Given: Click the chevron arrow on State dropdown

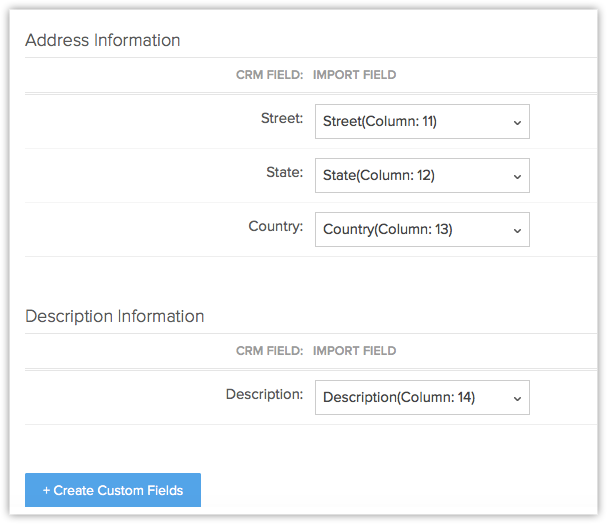Looking at the screenshot, I should pos(517,176).
